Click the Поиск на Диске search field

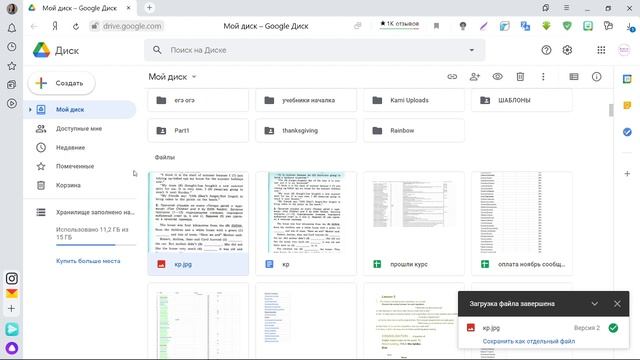[x=314, y=50]
